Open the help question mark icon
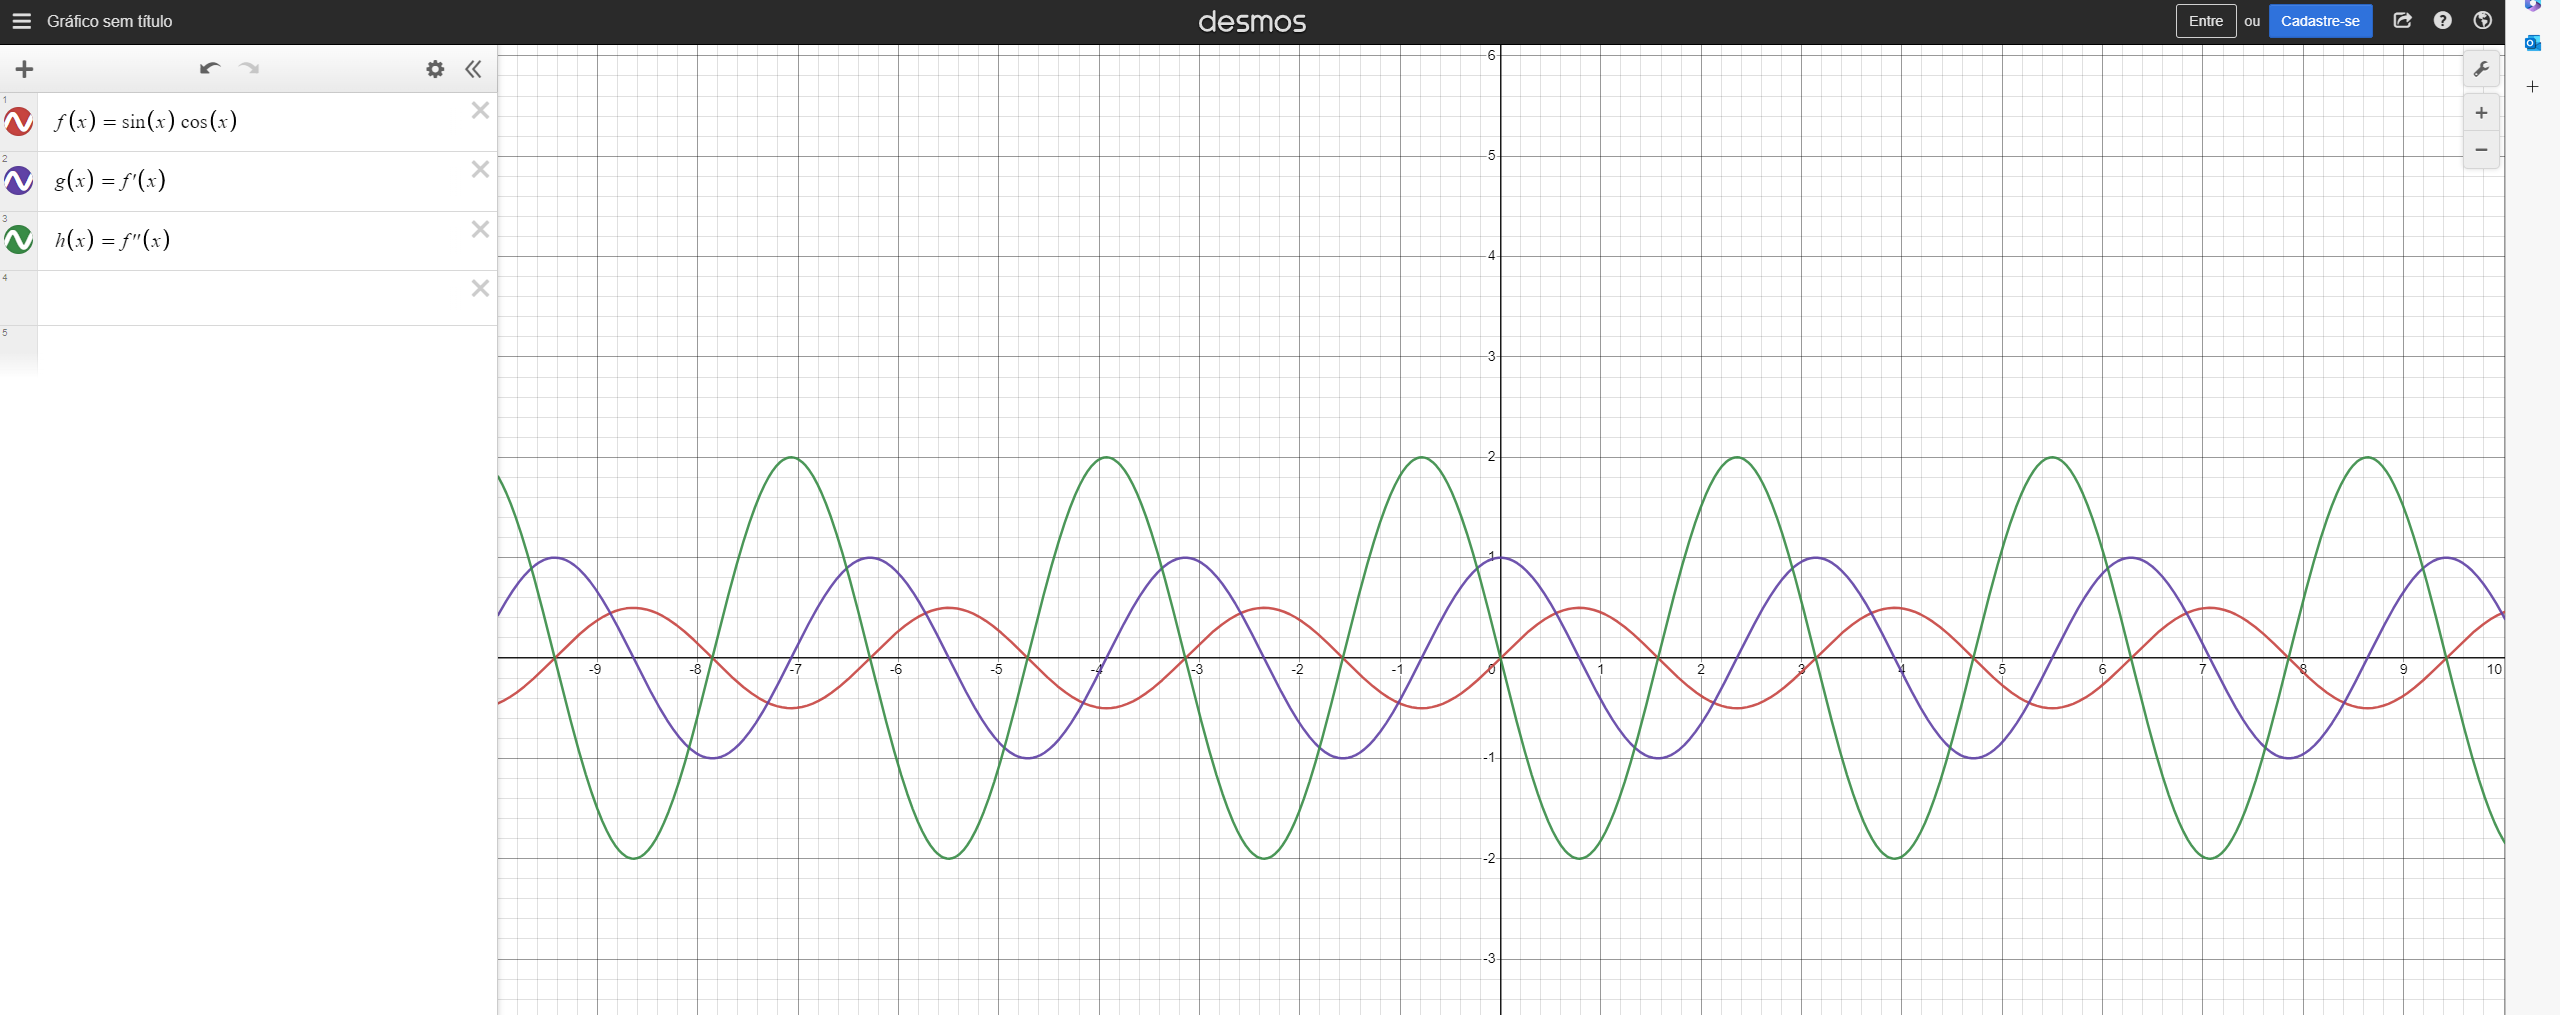The width and height of the screenshot is (2560, 1015). [x=2443, y=21]
